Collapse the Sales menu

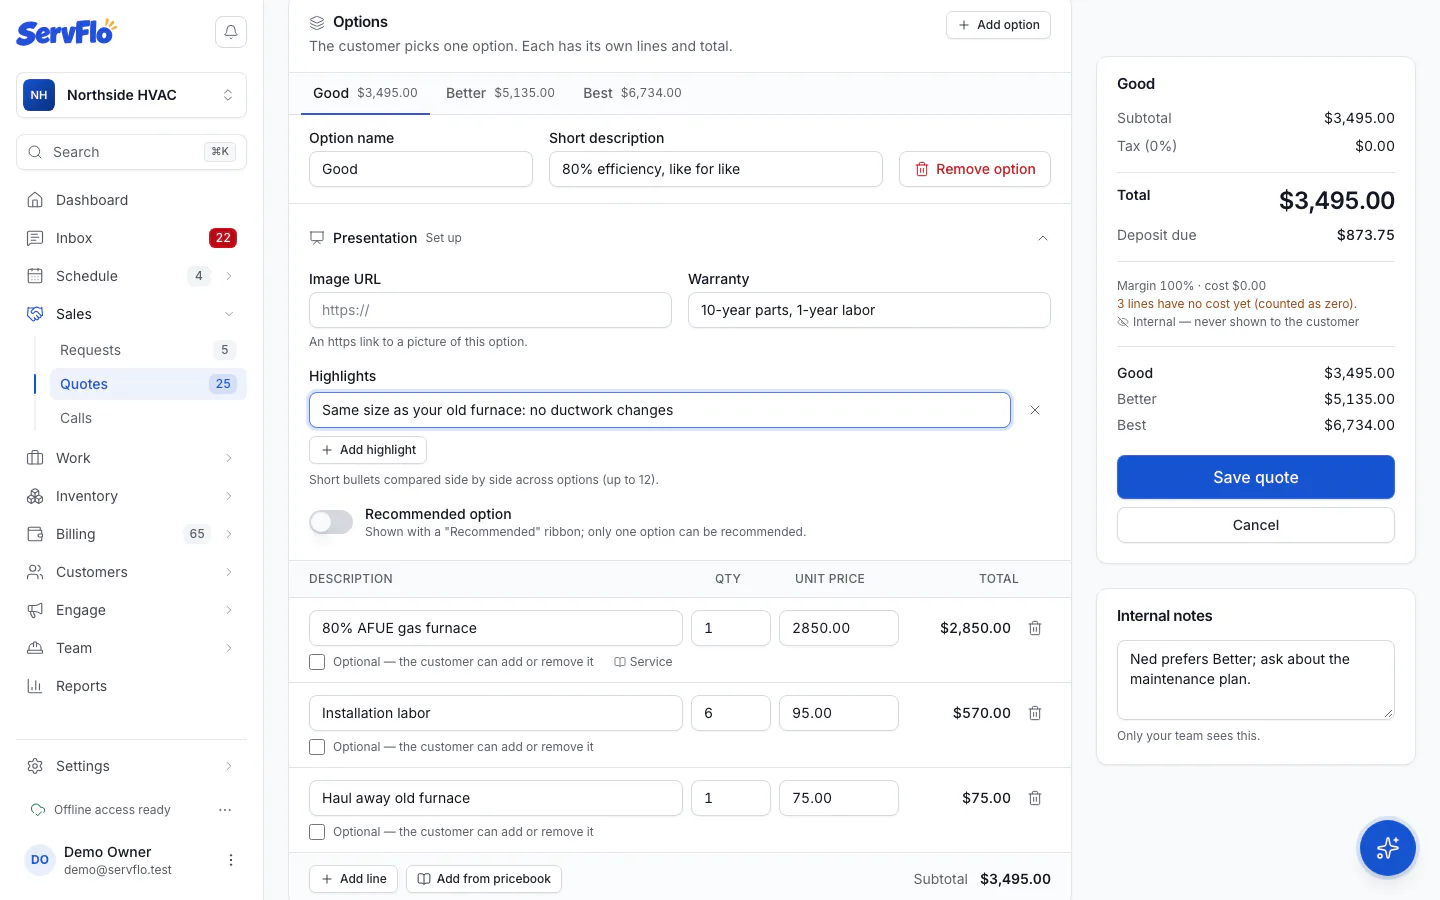(x=229, y=314)
